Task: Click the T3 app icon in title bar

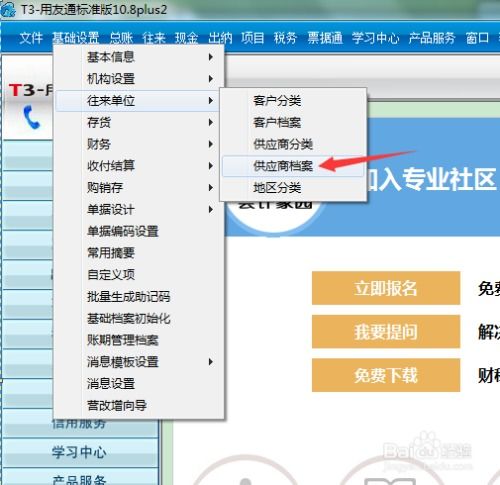Action: (8, 9)
